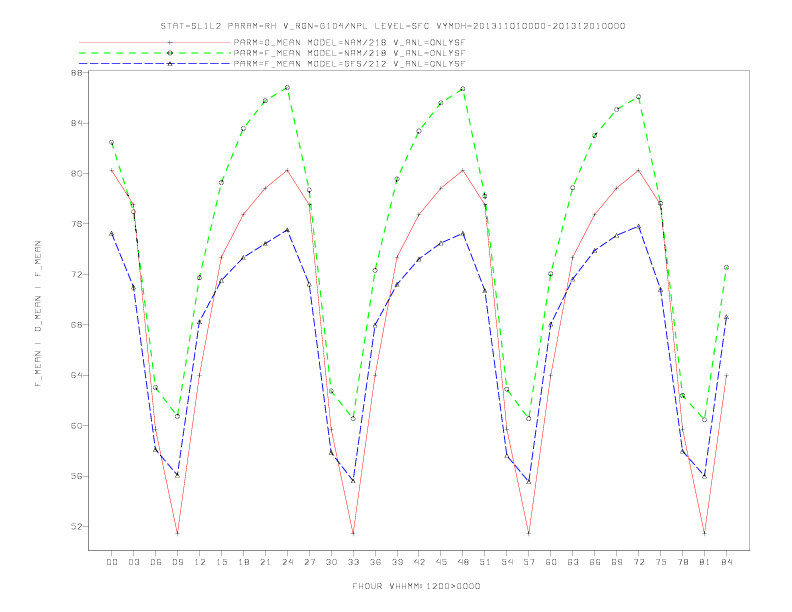Click x-axis forecast hour label 63

click(573, 562)
